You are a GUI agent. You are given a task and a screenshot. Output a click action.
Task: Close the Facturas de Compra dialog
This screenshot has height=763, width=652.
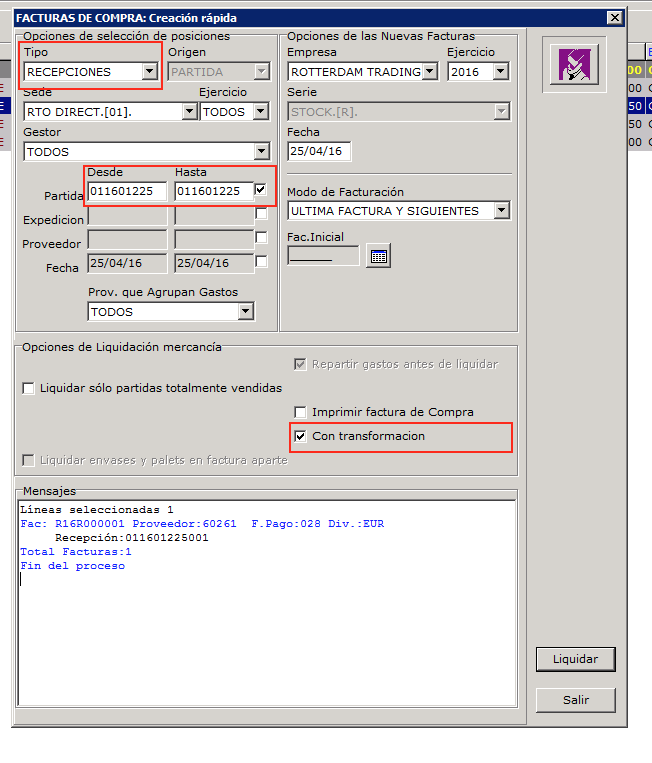(x=614, y=18)
